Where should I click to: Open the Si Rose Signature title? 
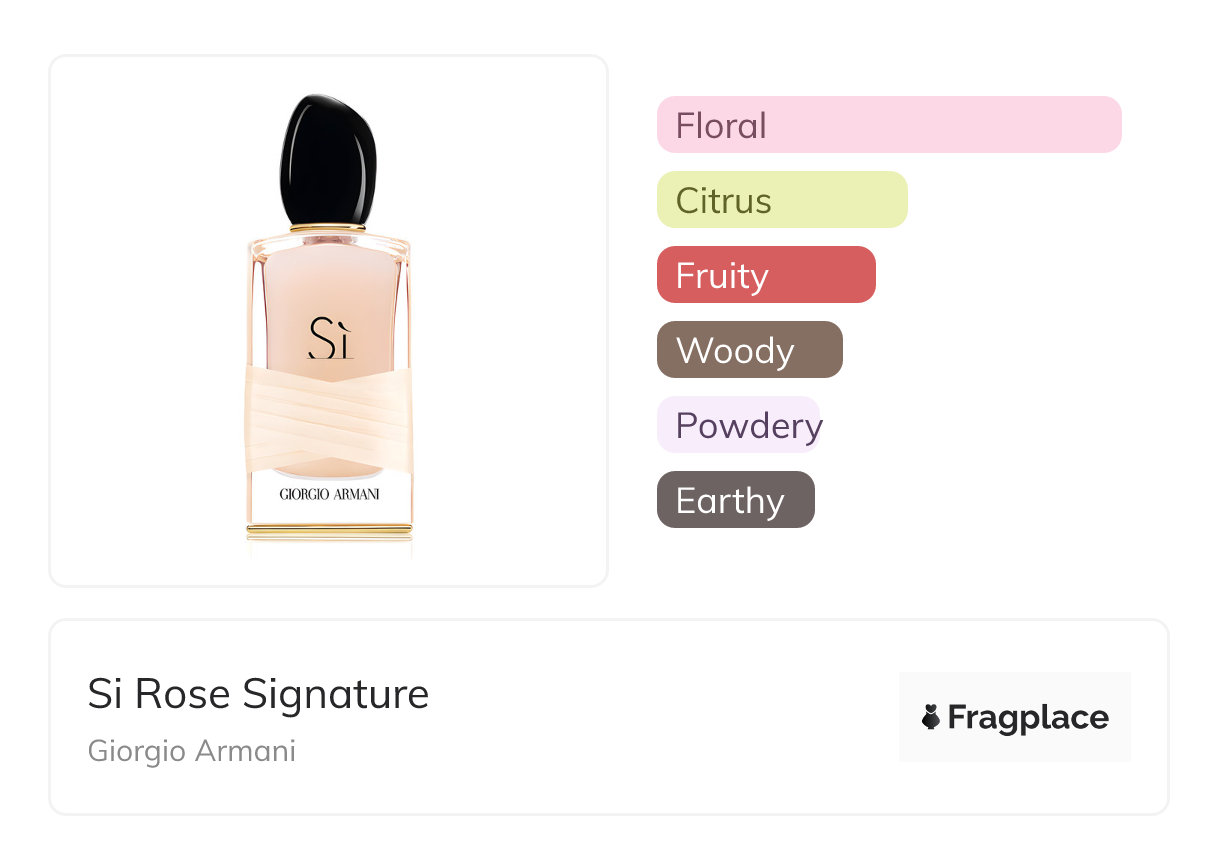pos(258,694)
